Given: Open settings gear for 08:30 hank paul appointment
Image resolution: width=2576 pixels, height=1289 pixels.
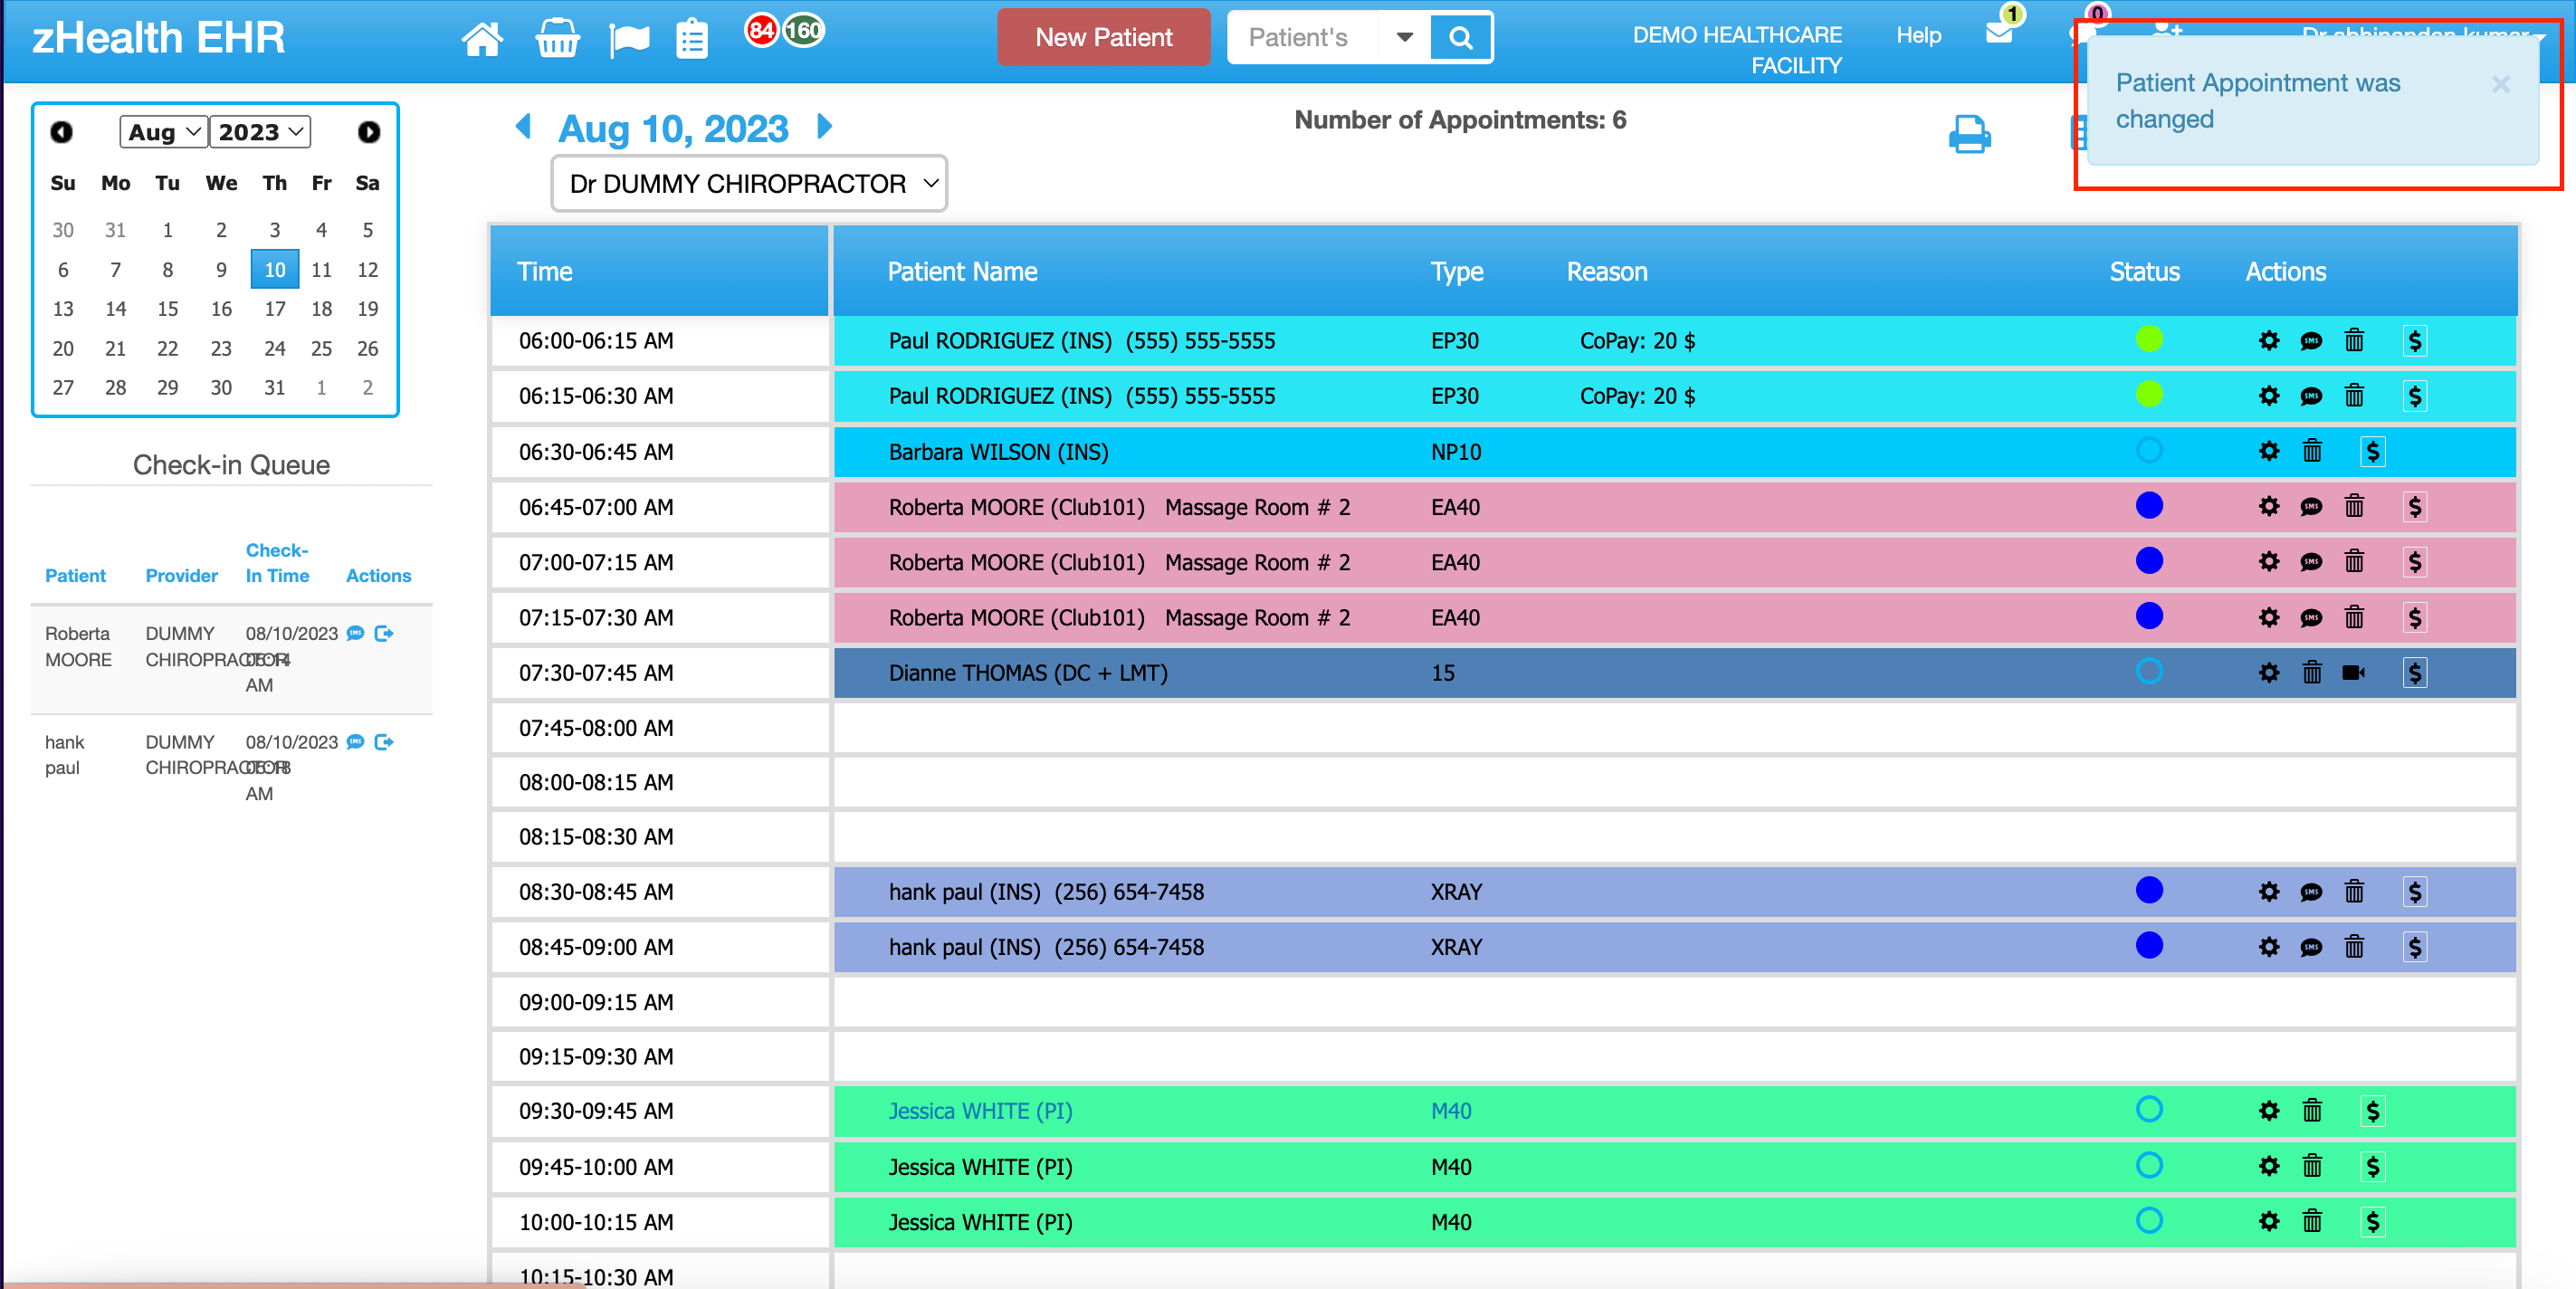Looking at the screenshot, I should coord(2269,892).
